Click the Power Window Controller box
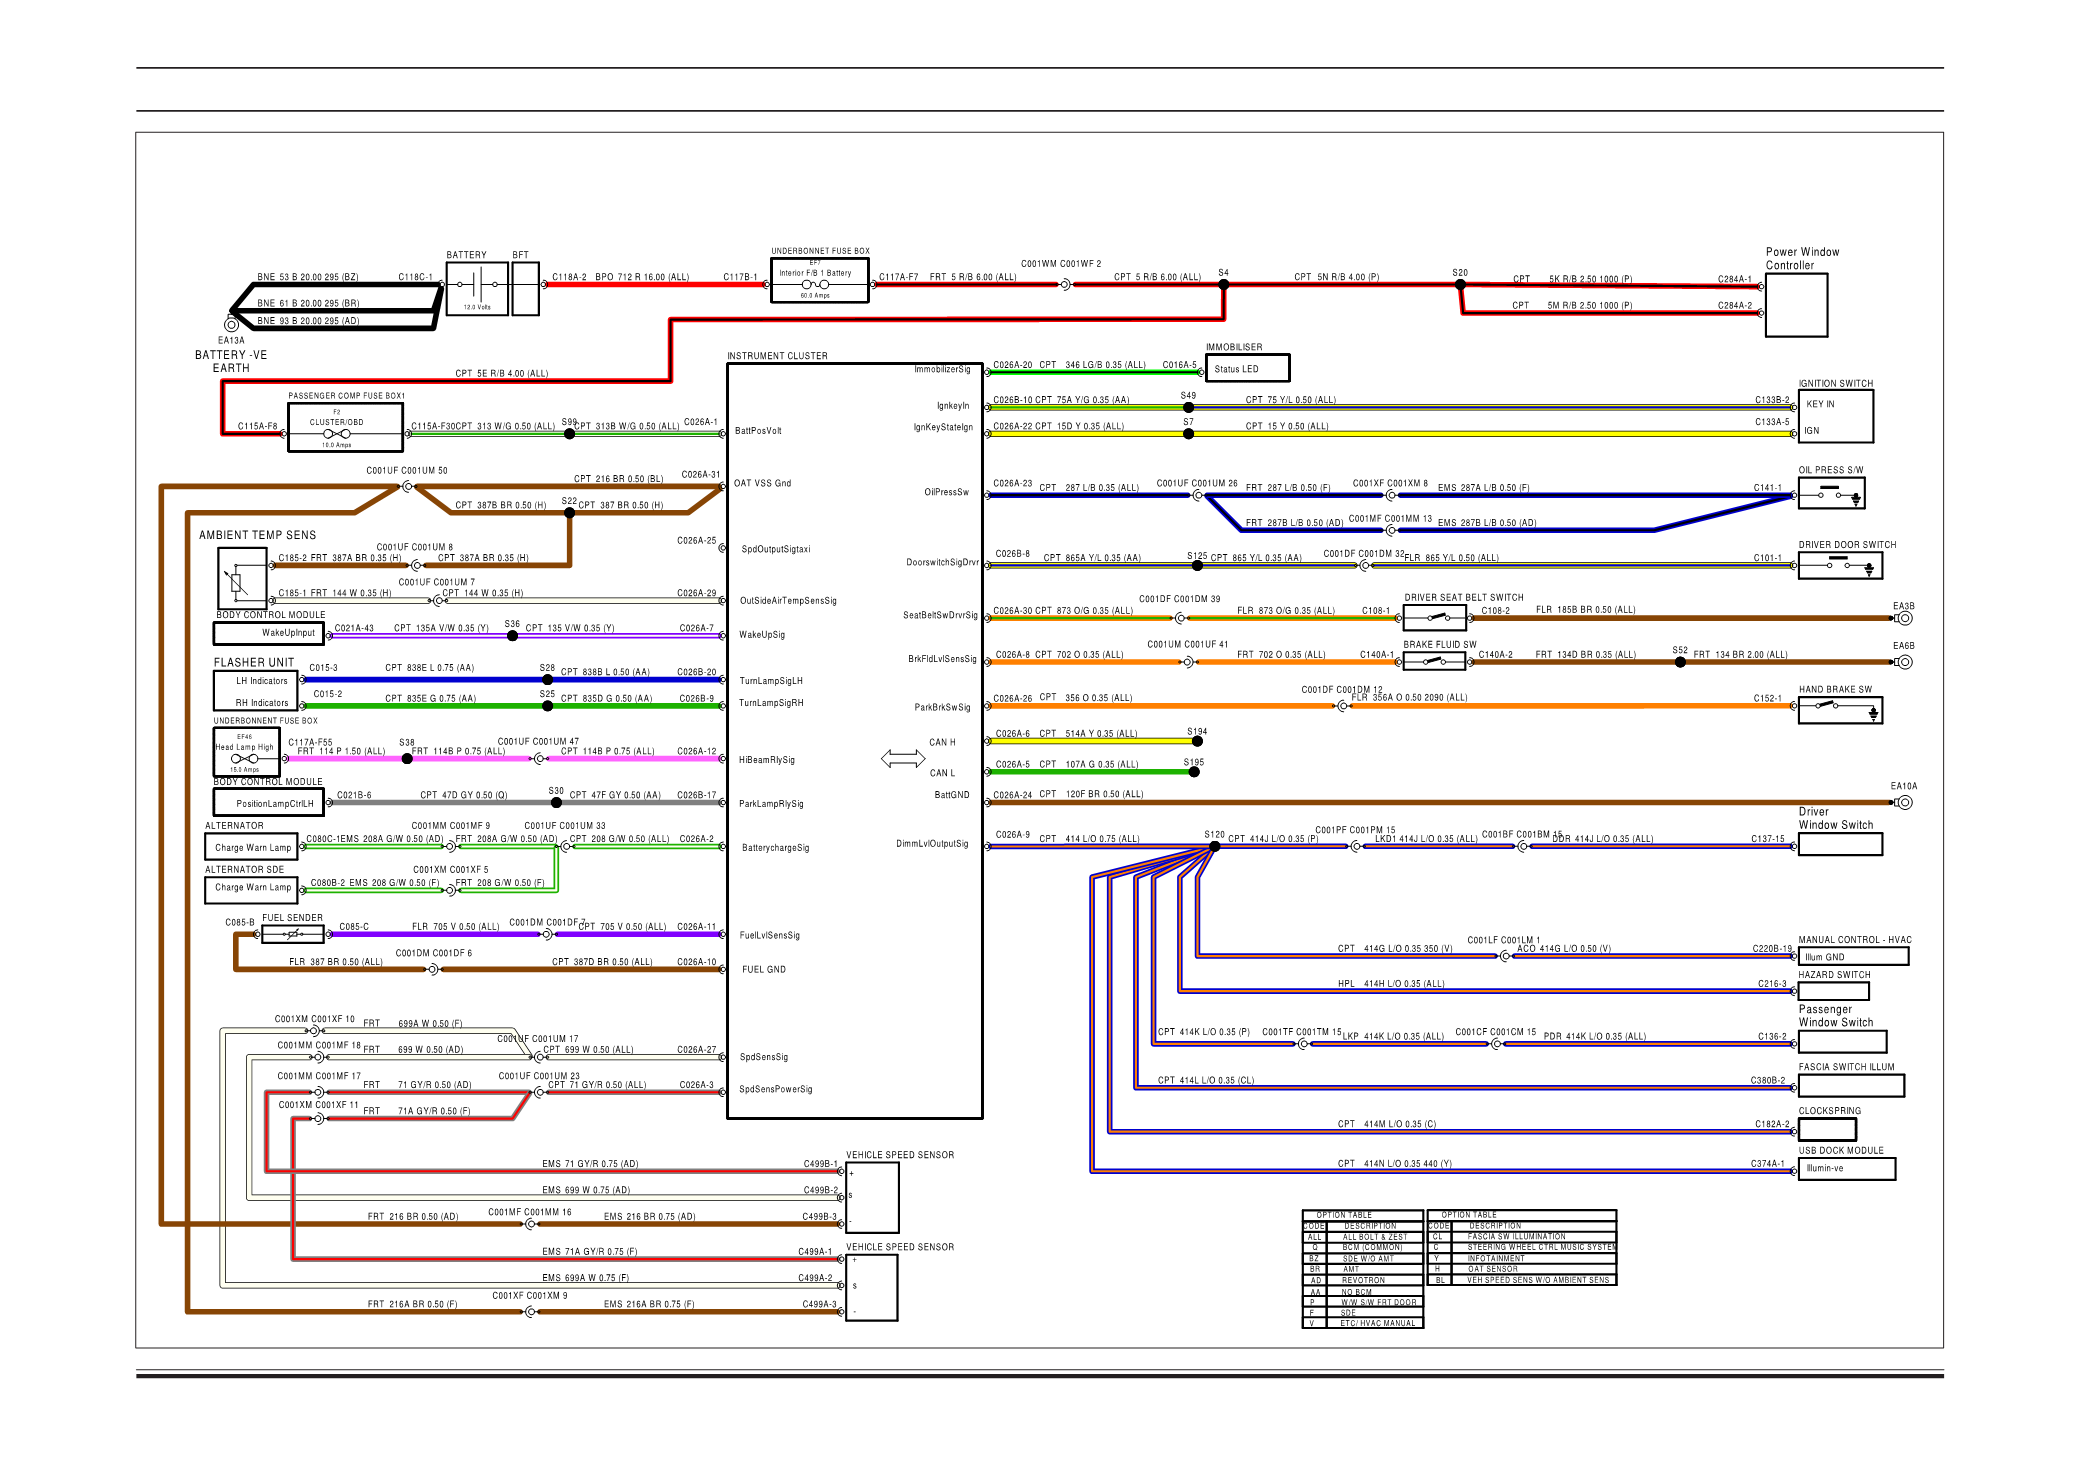Viewport: 2080px width, 1471px height. tap(1796, 305)
